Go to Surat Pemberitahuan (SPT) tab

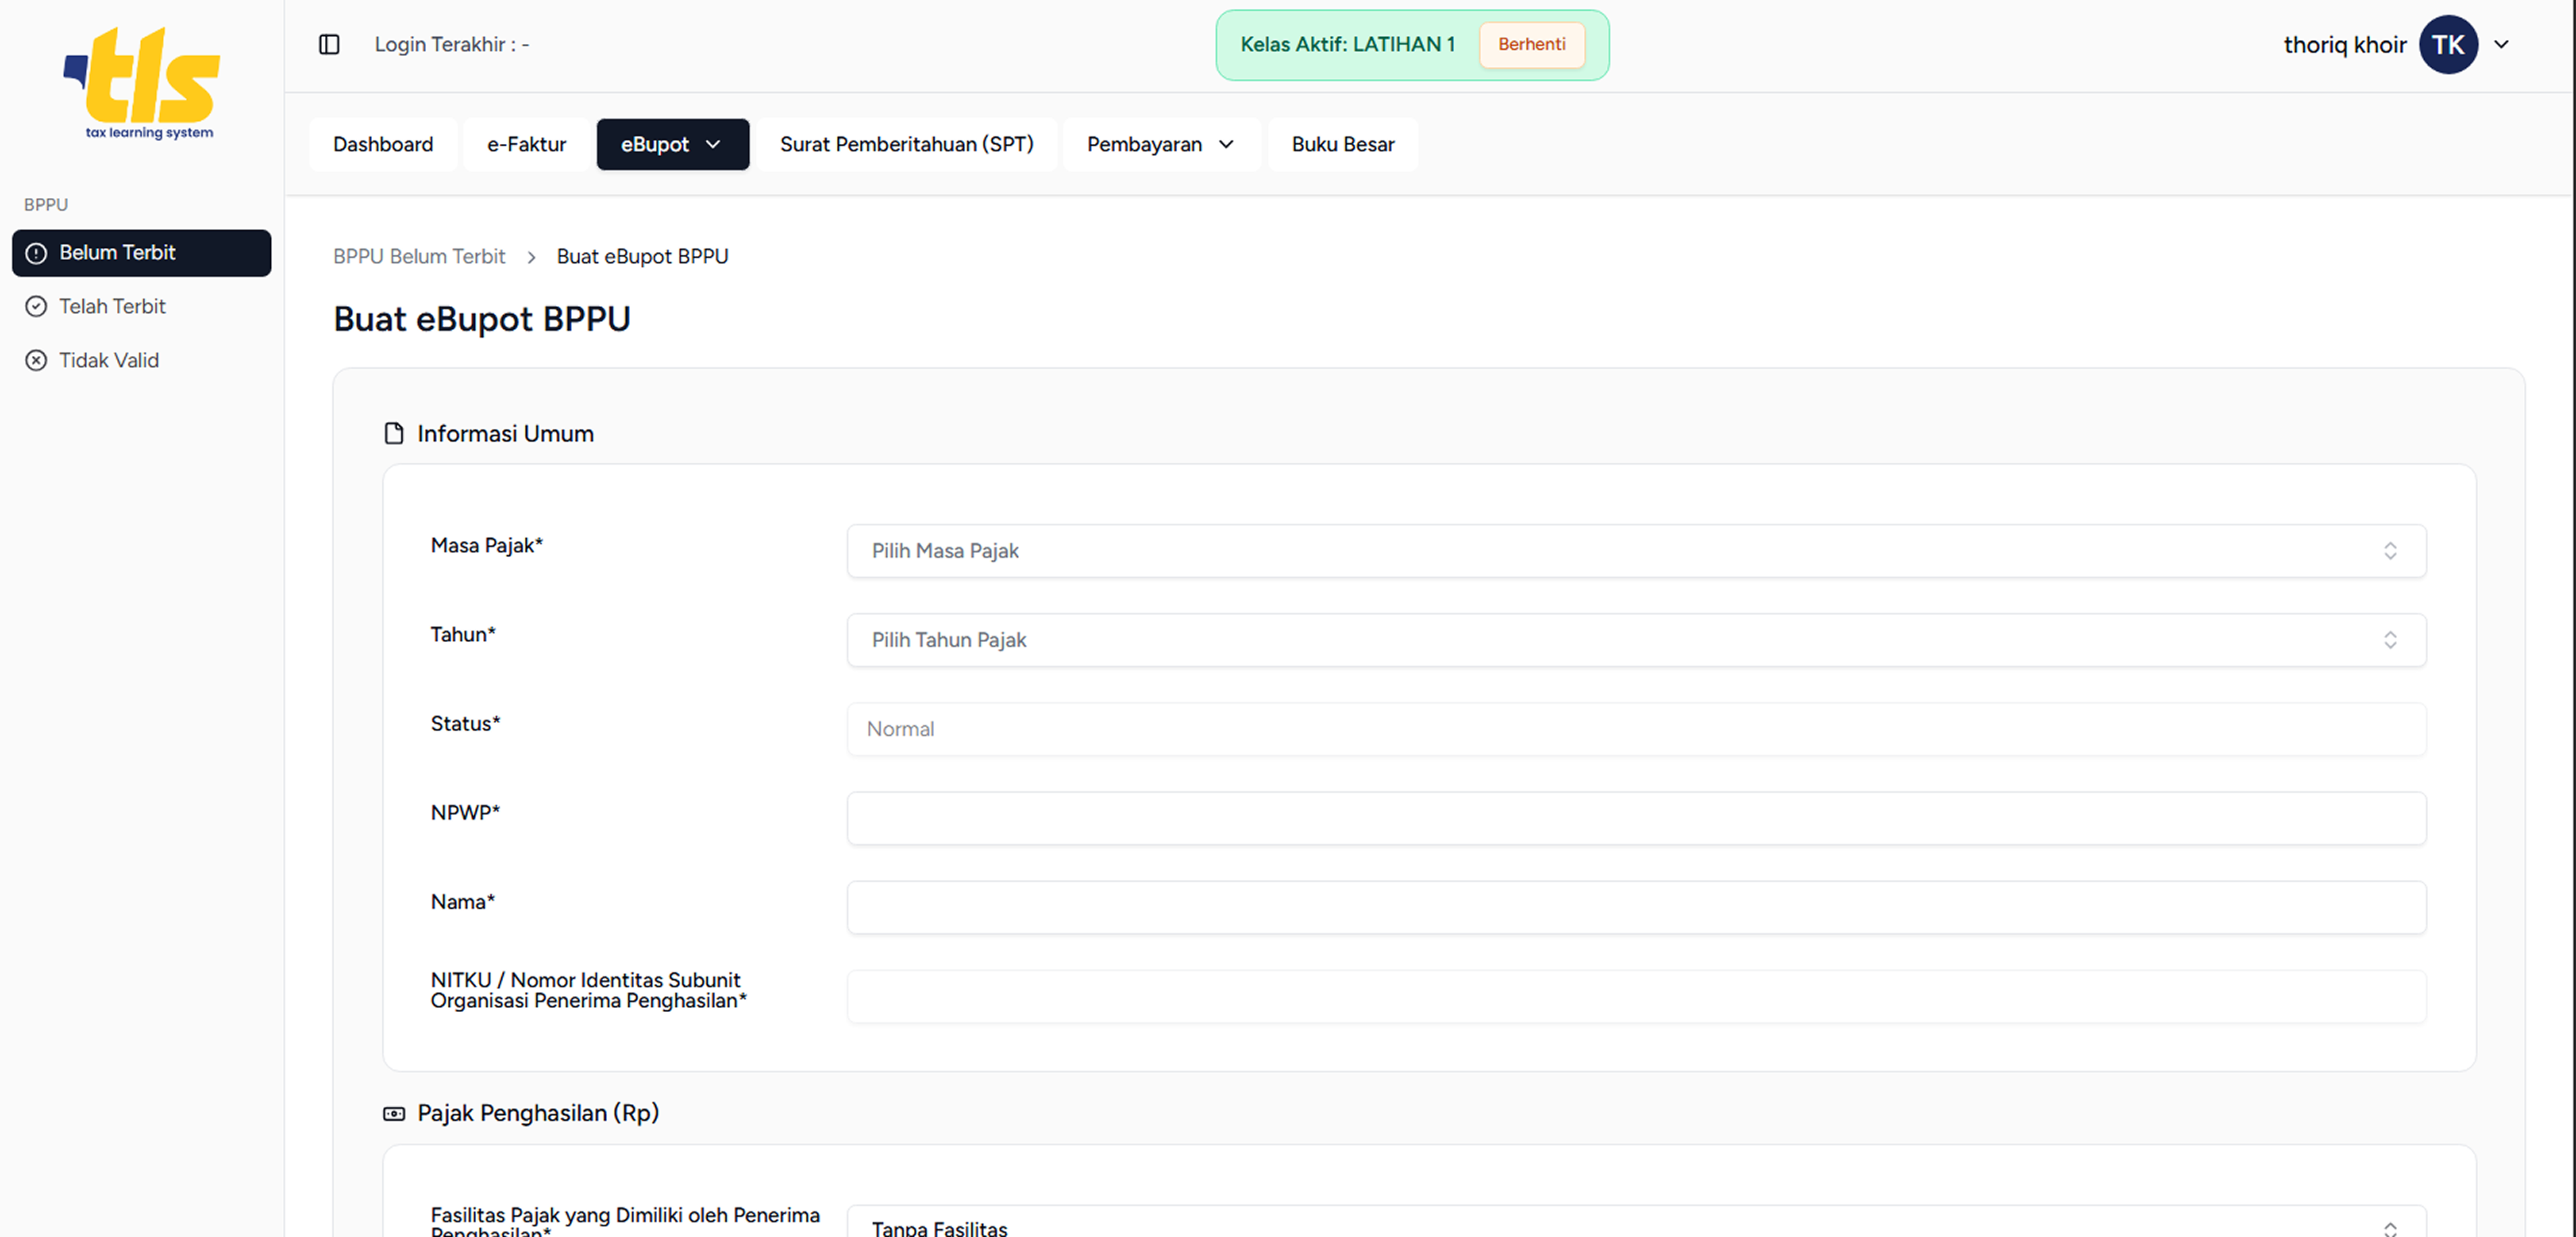pos(906,144)
